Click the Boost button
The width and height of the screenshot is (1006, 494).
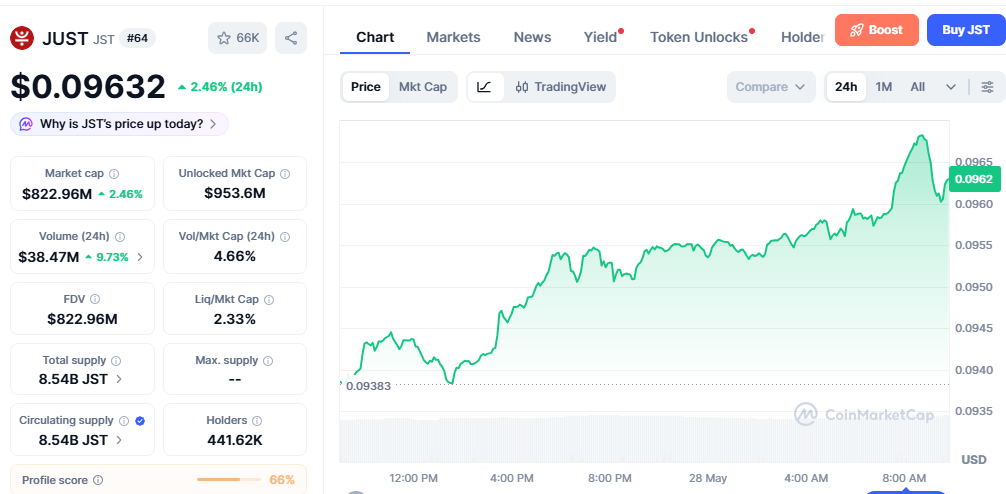[x=876, y=30]
